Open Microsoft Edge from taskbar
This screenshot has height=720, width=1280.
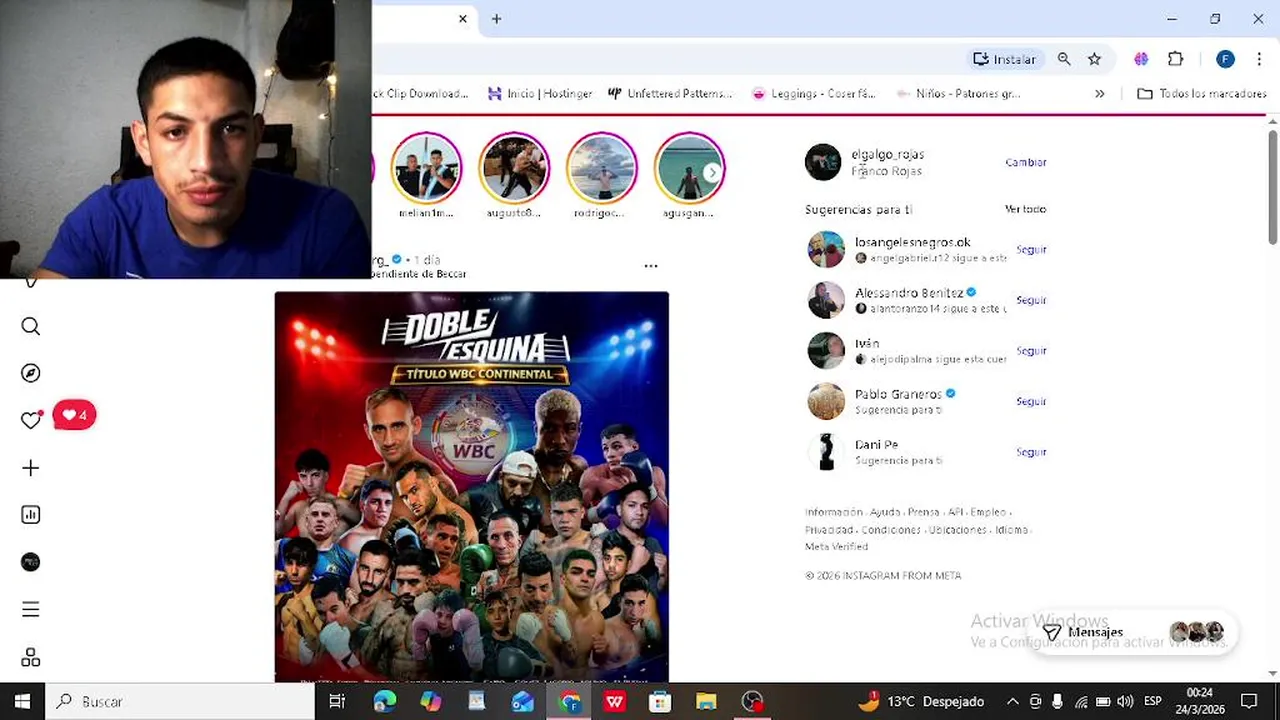pyautogui.click(x=385, y=701)
